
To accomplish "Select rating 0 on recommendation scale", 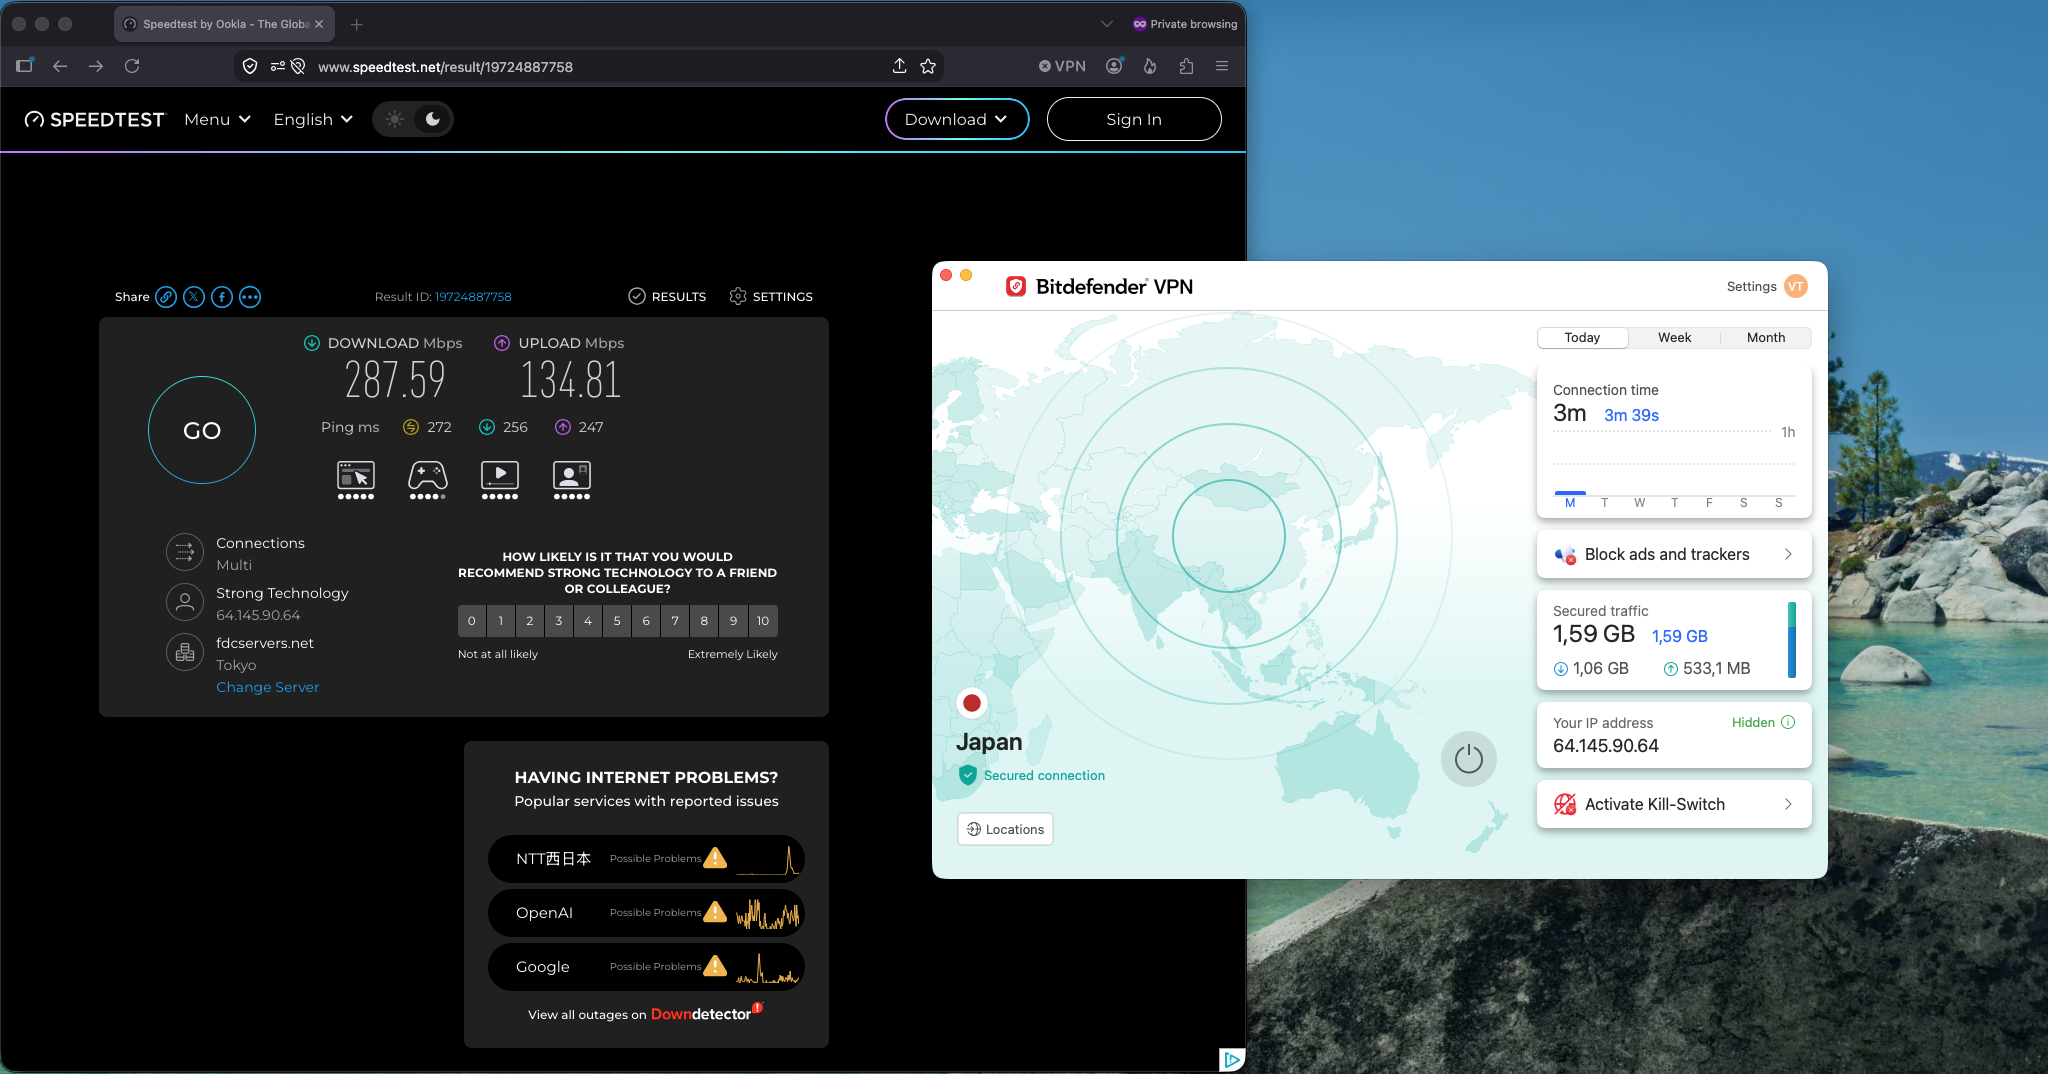I will pos(472,621).
